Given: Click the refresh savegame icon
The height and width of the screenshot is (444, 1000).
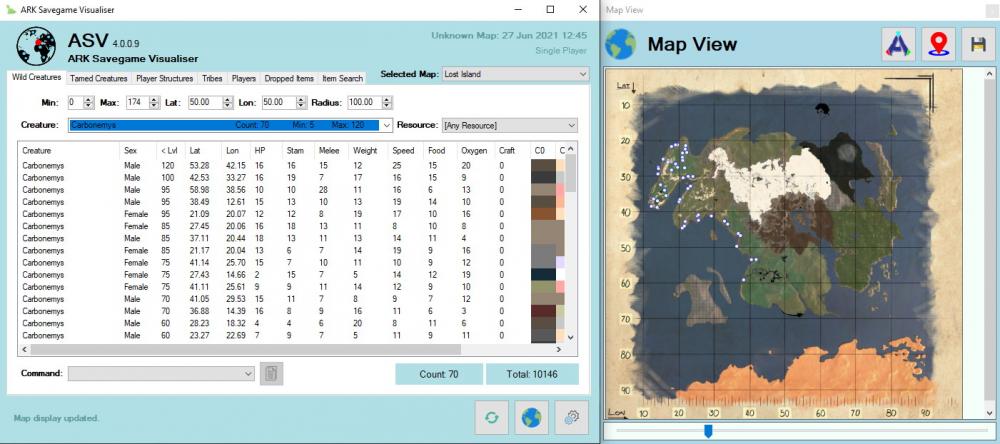Looking at the screenshot, I should tap(492, 417).
